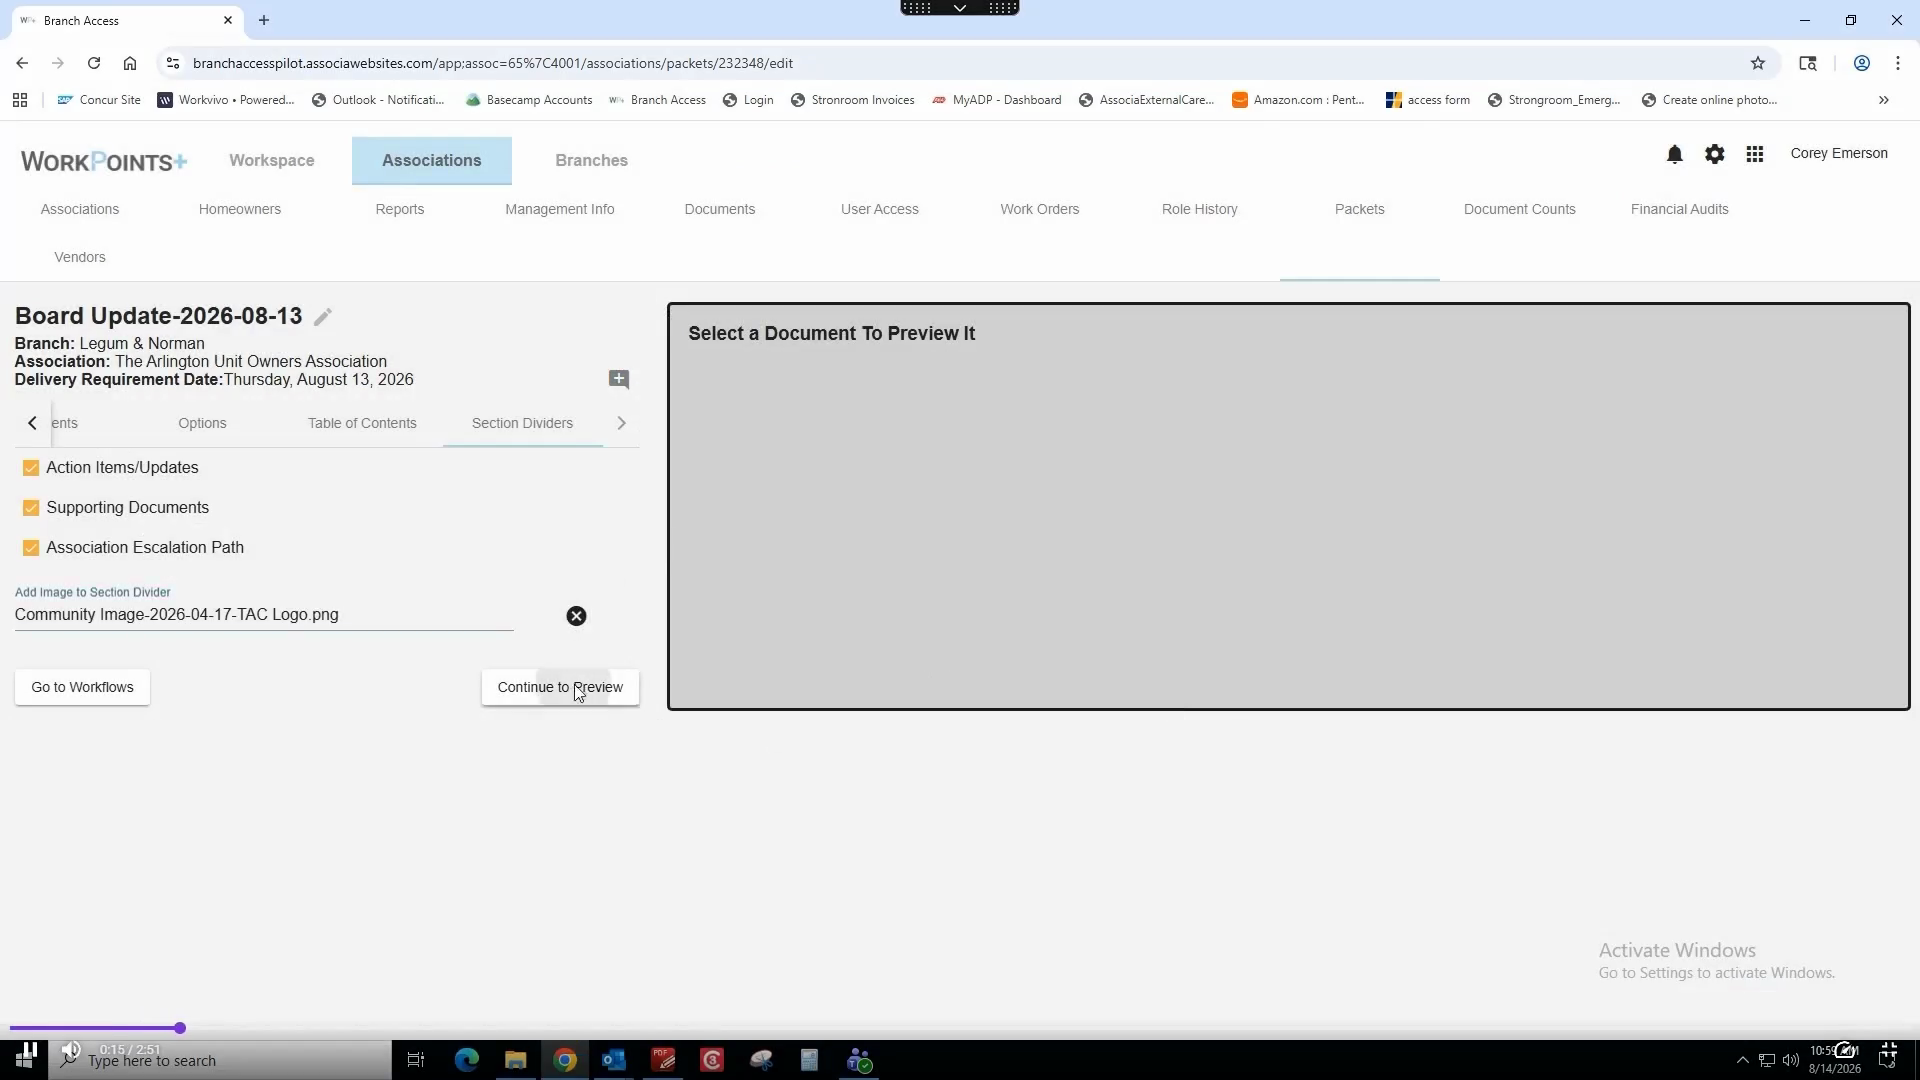Open Corey Emerson user menu

click(x=1839, y=153)
